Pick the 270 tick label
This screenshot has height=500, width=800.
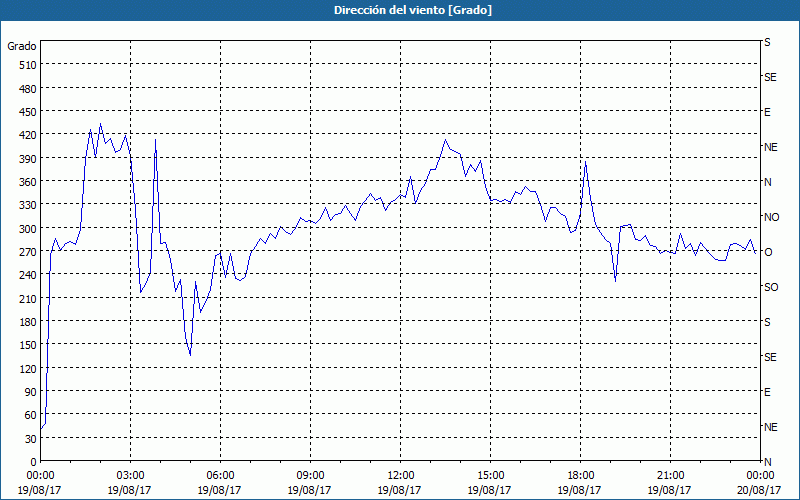tap(28, 252)
